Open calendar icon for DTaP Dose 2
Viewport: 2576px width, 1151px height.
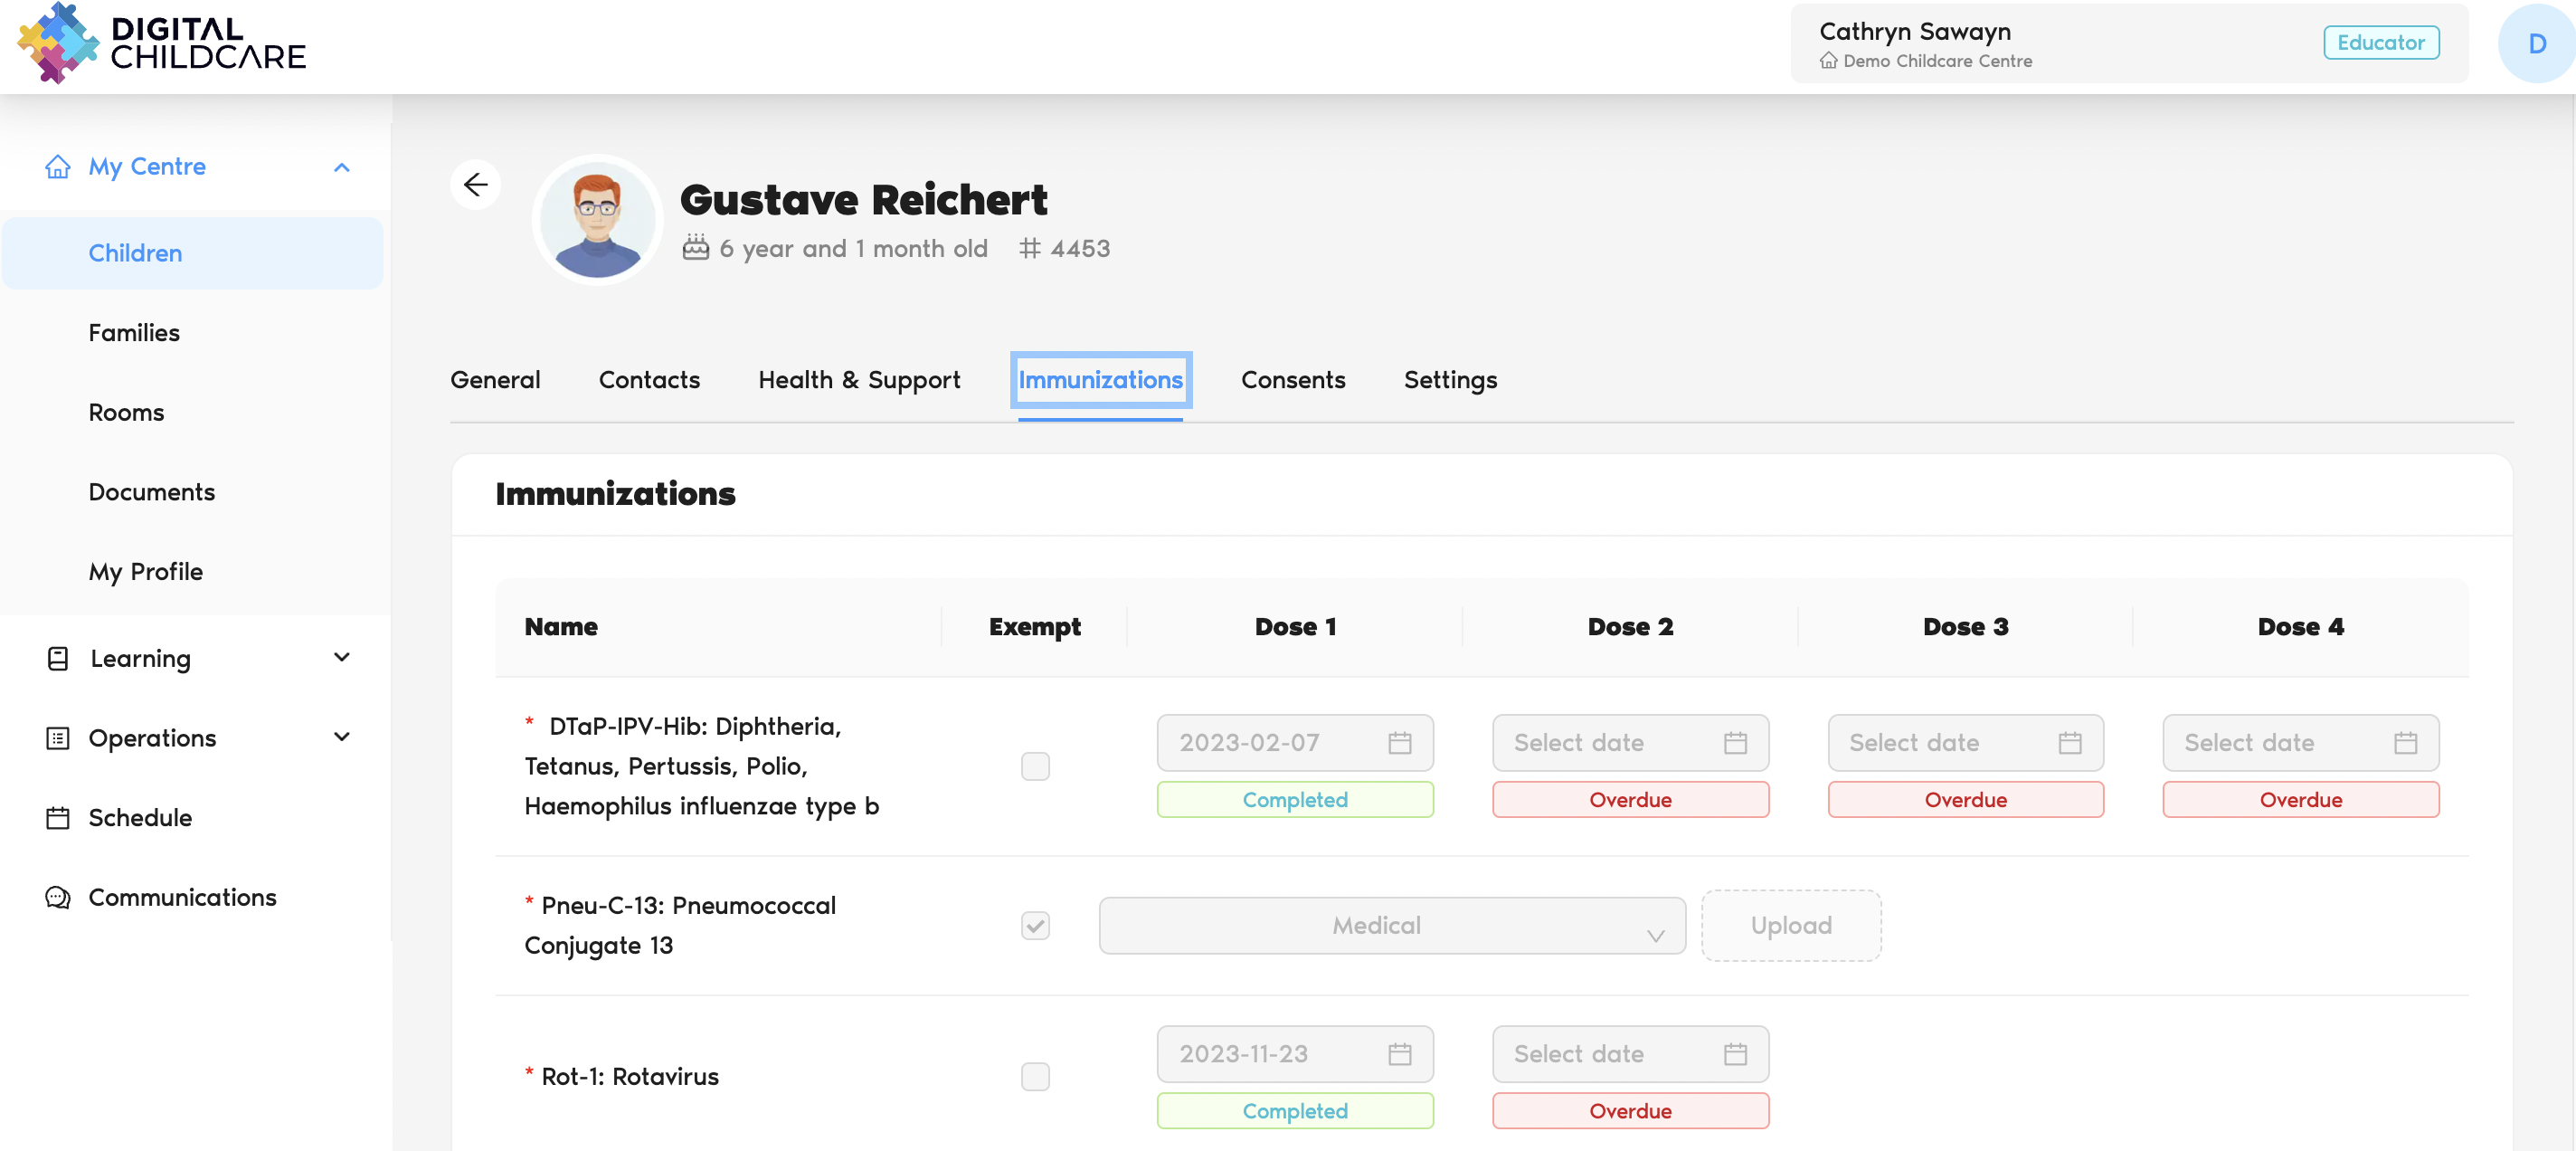[1735, 743]
